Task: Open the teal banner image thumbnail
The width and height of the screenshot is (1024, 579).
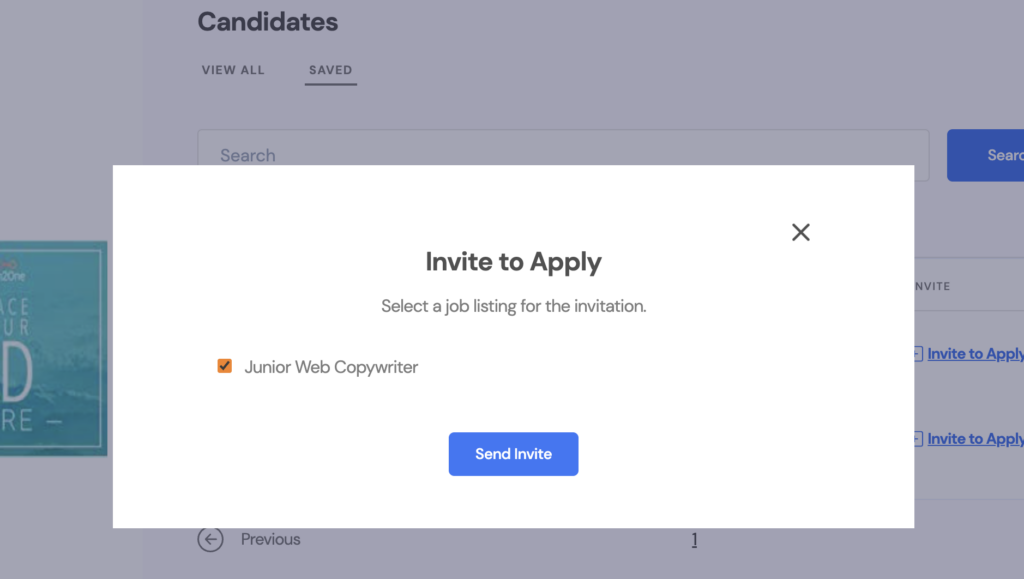Action: tap(53, 348)
